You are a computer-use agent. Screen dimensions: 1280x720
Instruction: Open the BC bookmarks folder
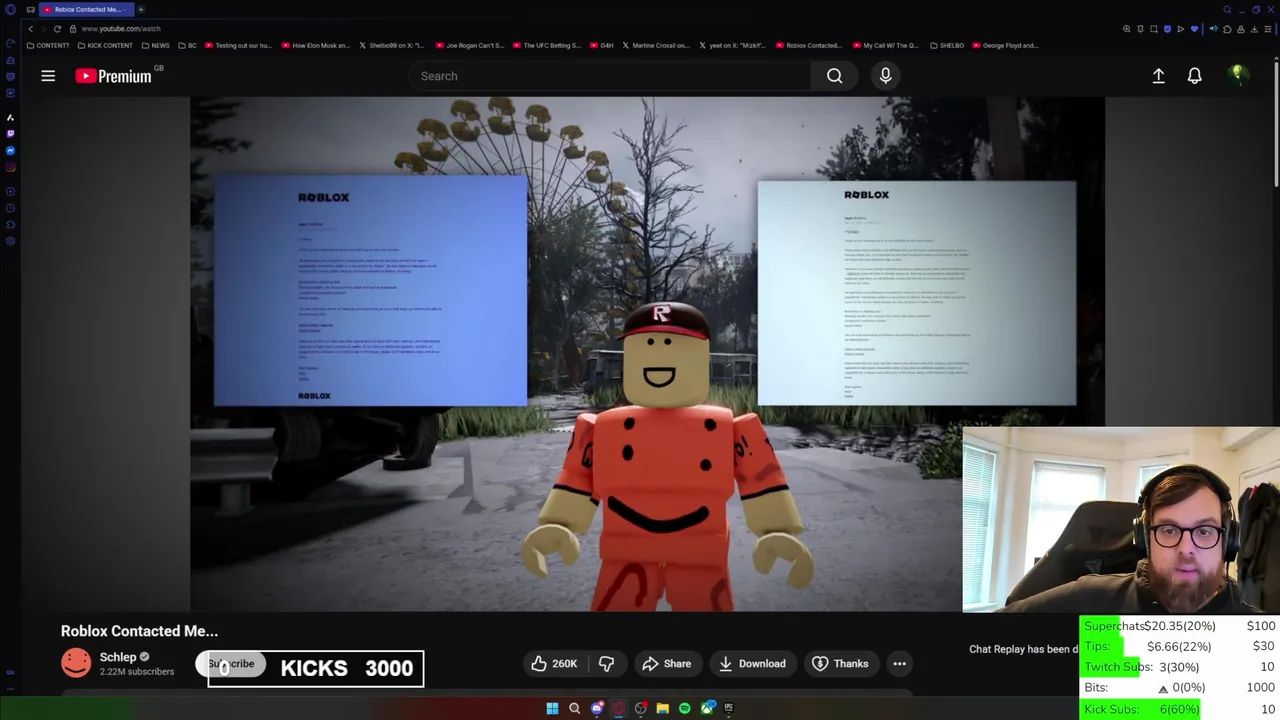point(188,45)
